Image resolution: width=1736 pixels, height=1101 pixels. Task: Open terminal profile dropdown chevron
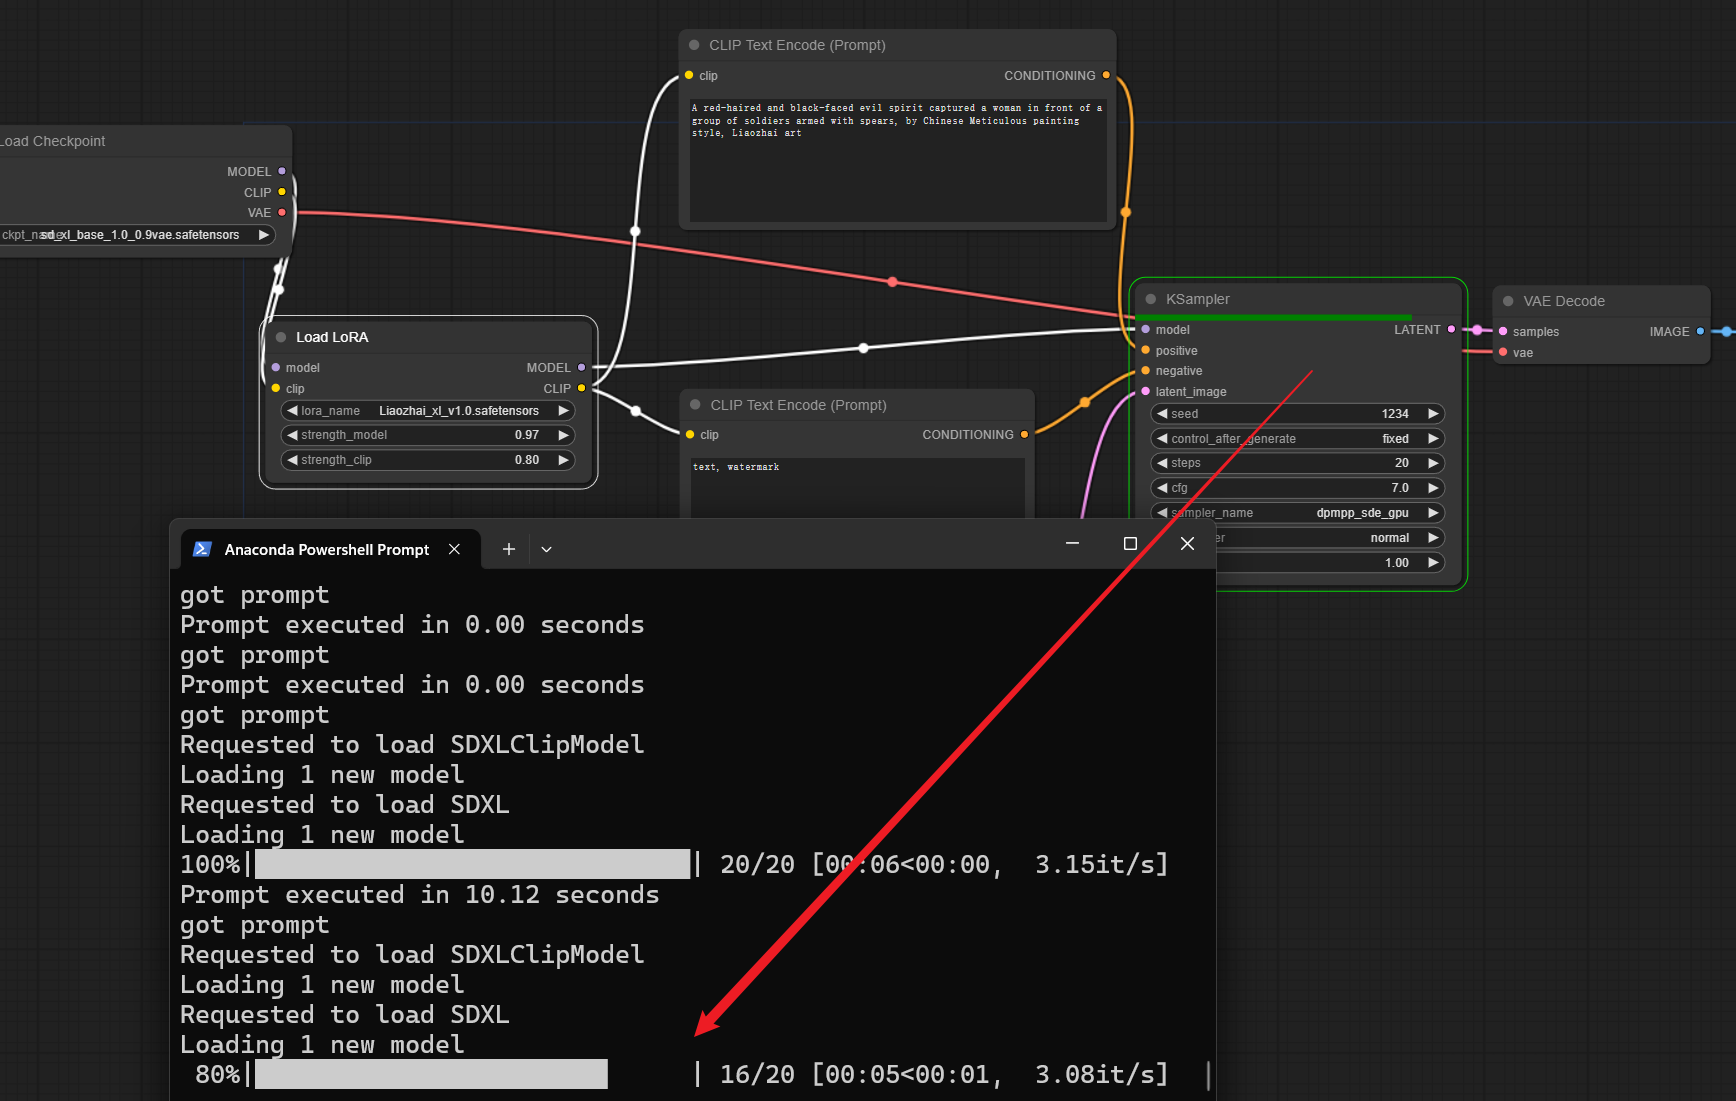pyautogui.click(x=546, y=549)
